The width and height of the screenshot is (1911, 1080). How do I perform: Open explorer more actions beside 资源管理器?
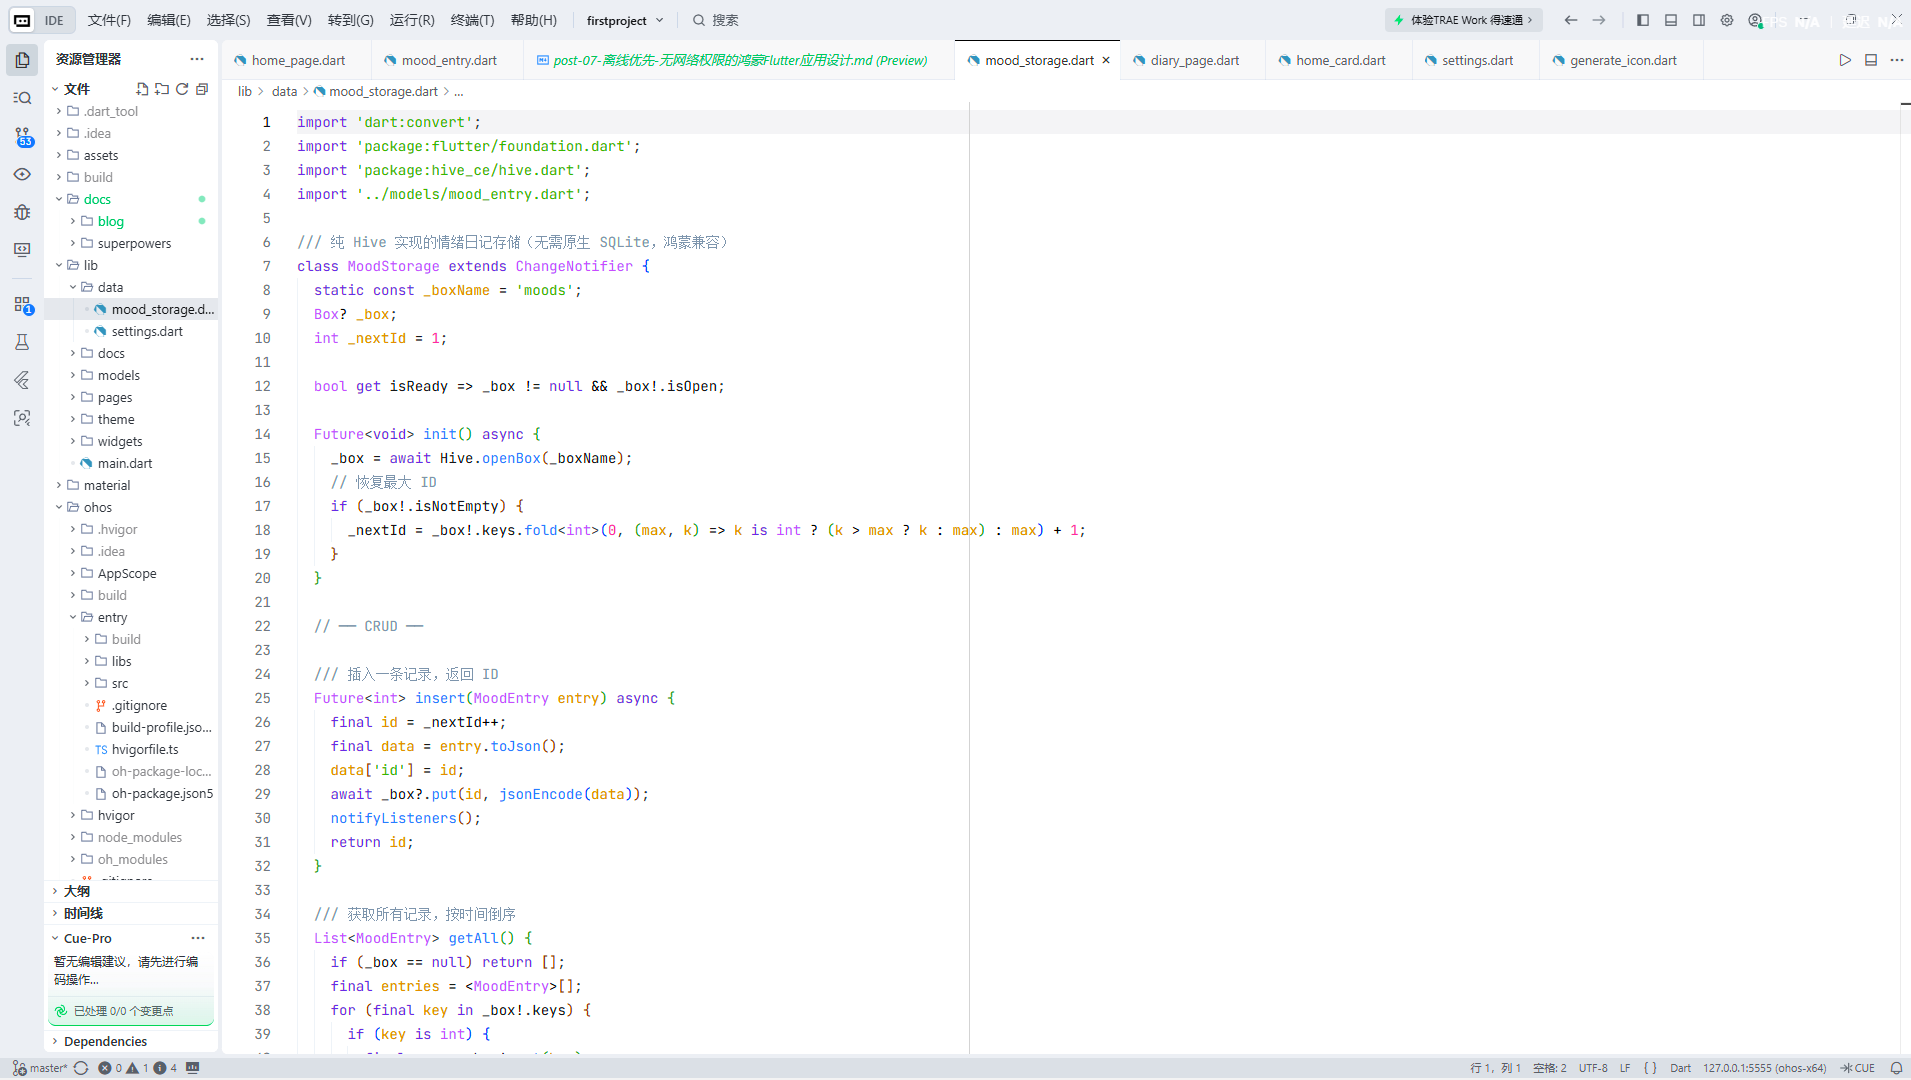(x=197, y=59)
